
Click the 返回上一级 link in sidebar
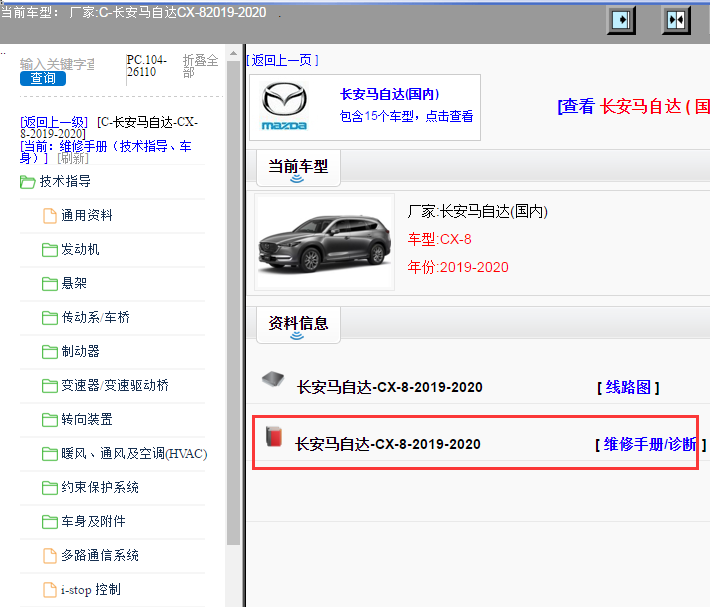[54, 122]
